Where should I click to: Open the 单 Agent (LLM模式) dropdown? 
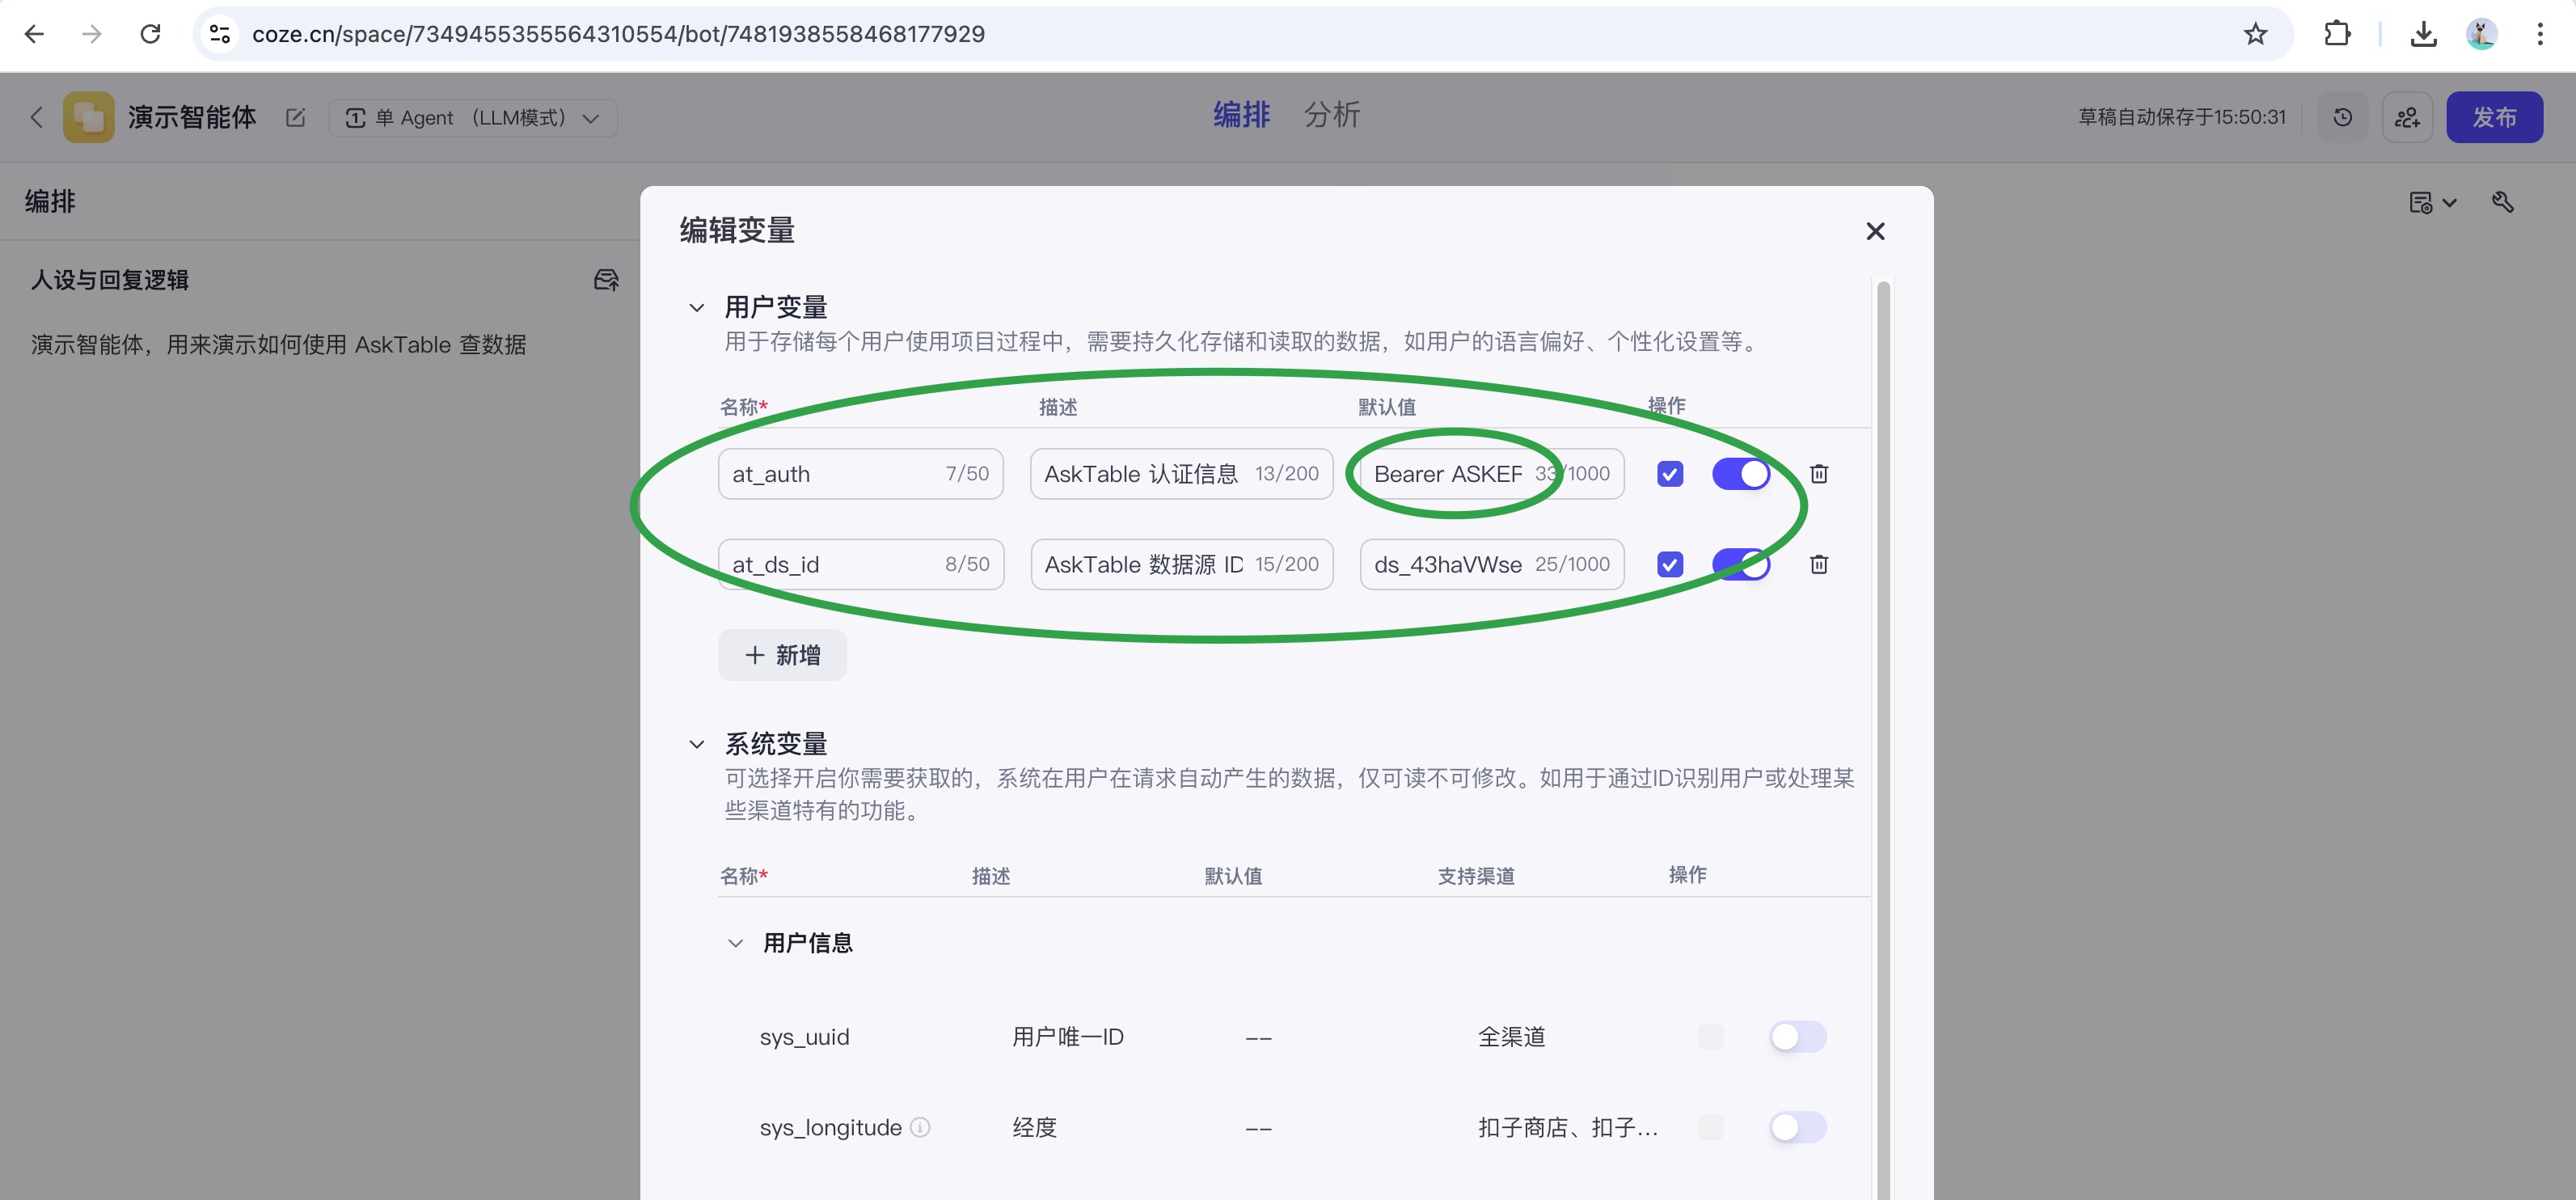(x=473, y=118)
